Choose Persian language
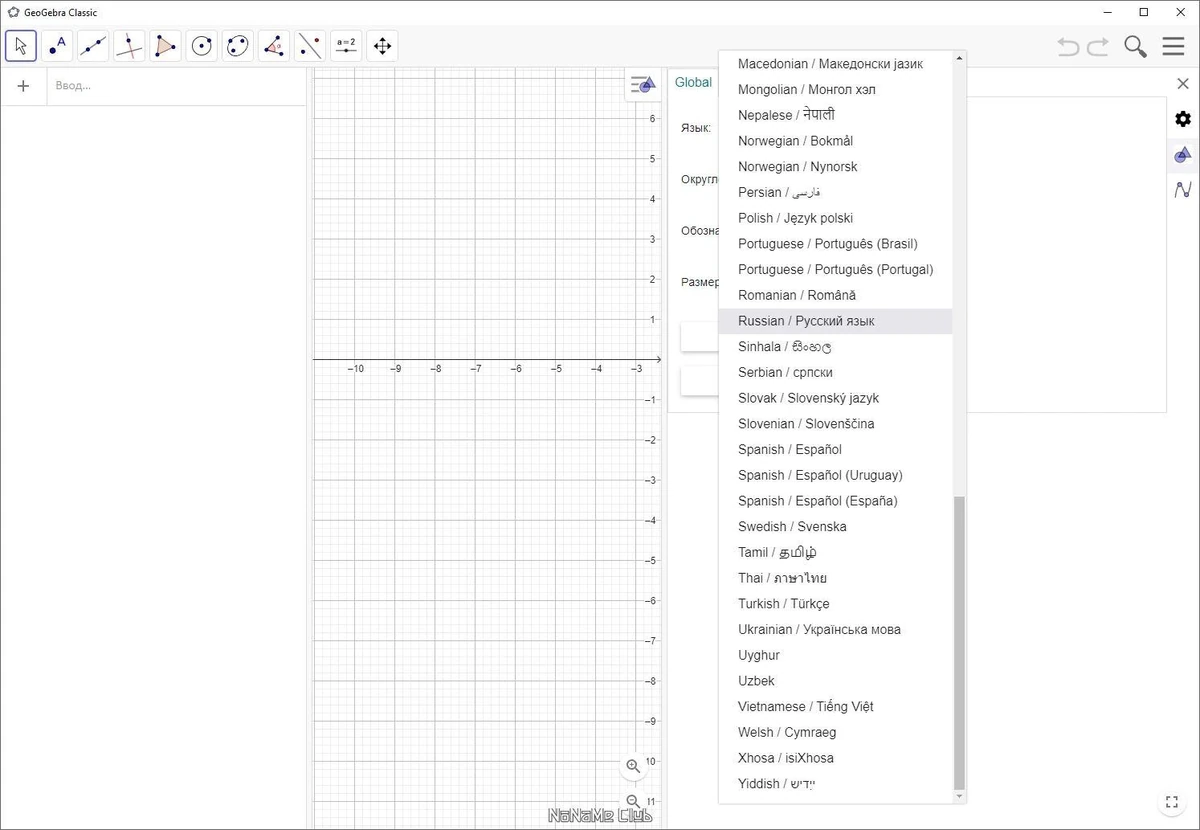This screenshot has height=830, width=1200. tap(835, 192)
